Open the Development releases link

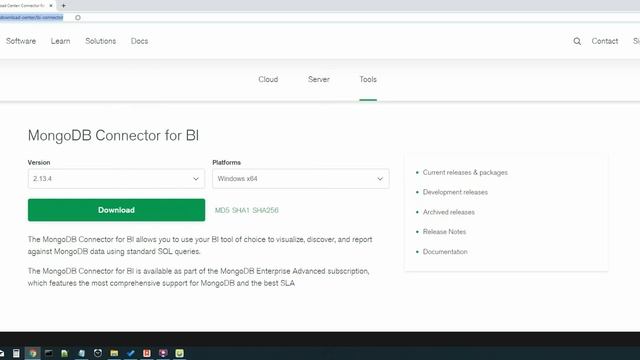pos(455,192)
